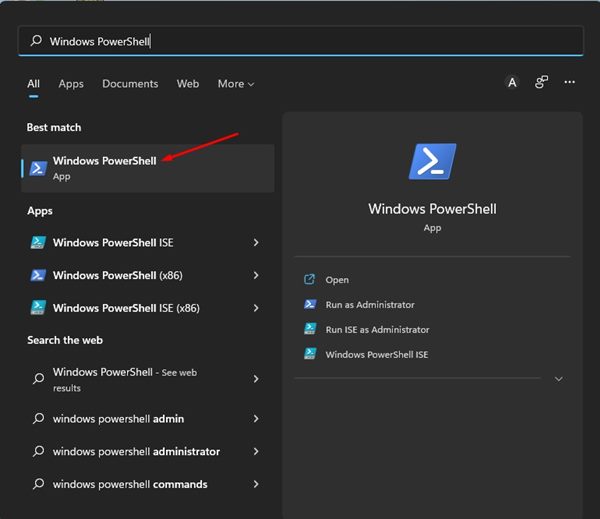Click the Windows PowerShell best match icon

[x=38, y=168]
